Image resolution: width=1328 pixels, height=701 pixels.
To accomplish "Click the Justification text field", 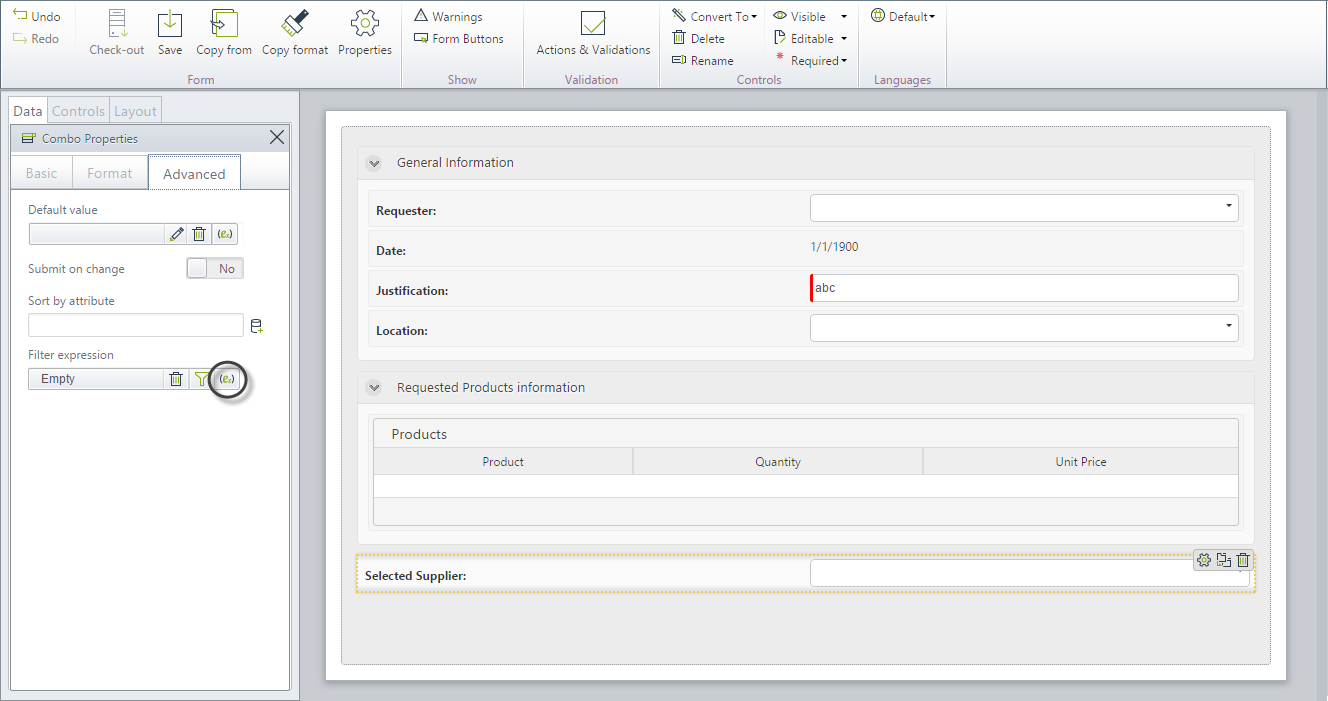I will (1024, 288).
